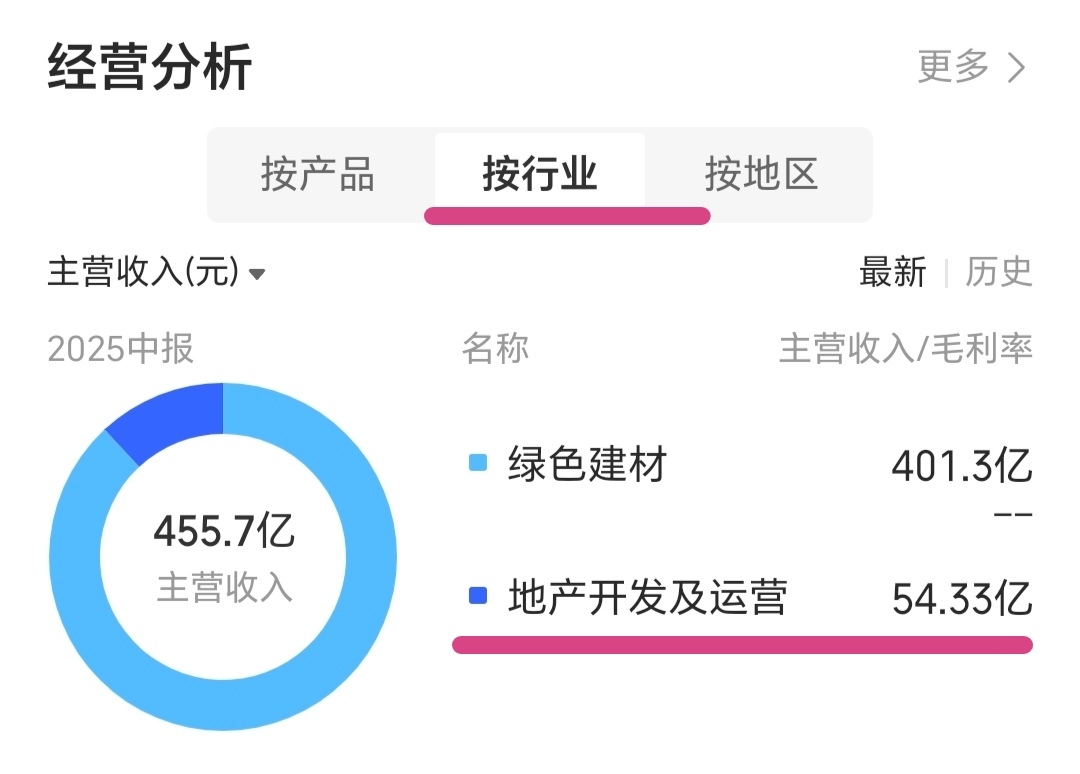Click the 401.3亿 revenue value
The image size is (1080, 774).
[x=962, y=466]
